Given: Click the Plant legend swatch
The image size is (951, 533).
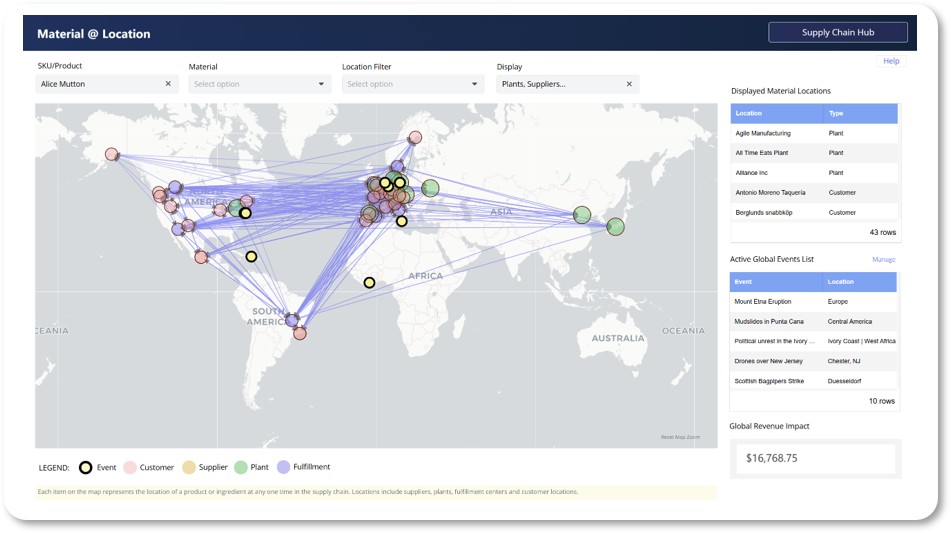Looking at the screenshot, I should click(x=241, y=468).
